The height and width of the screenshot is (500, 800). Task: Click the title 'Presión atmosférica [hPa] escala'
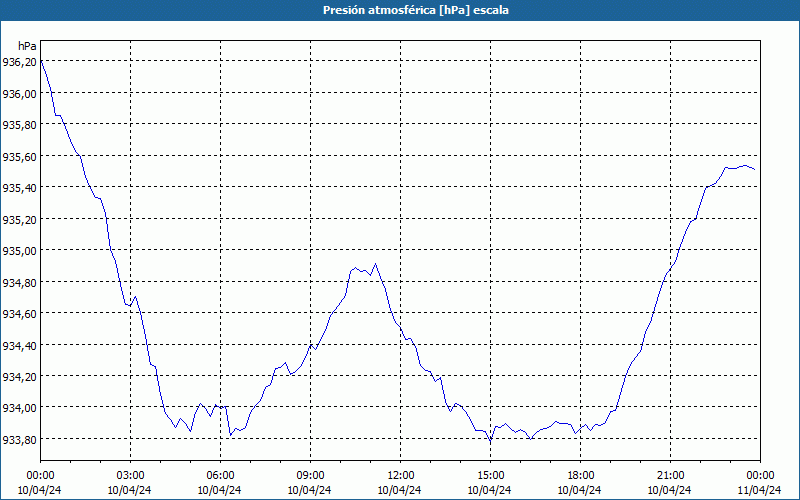[x=416, y=10]
